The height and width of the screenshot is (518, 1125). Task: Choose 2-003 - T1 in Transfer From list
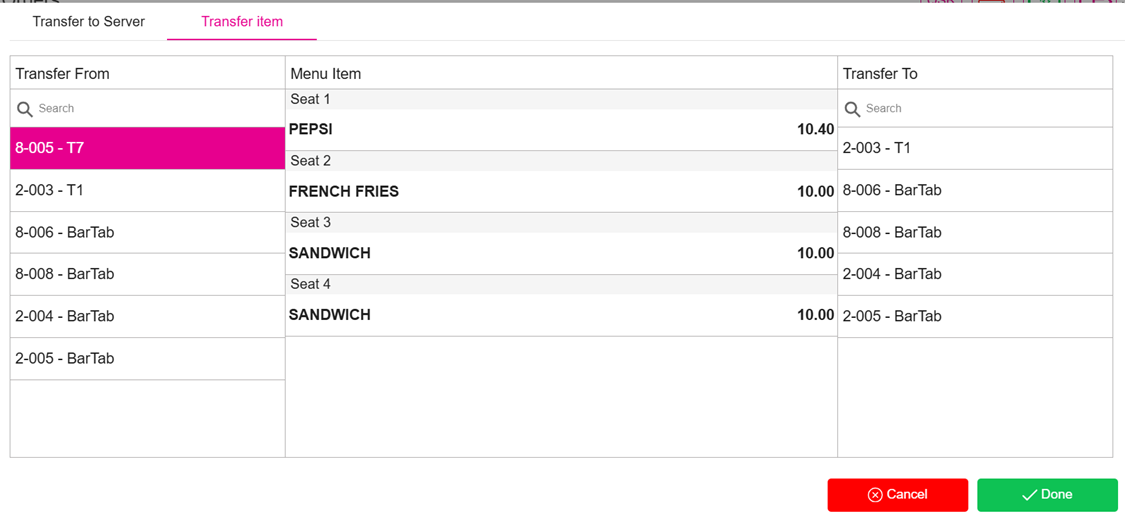147,190
